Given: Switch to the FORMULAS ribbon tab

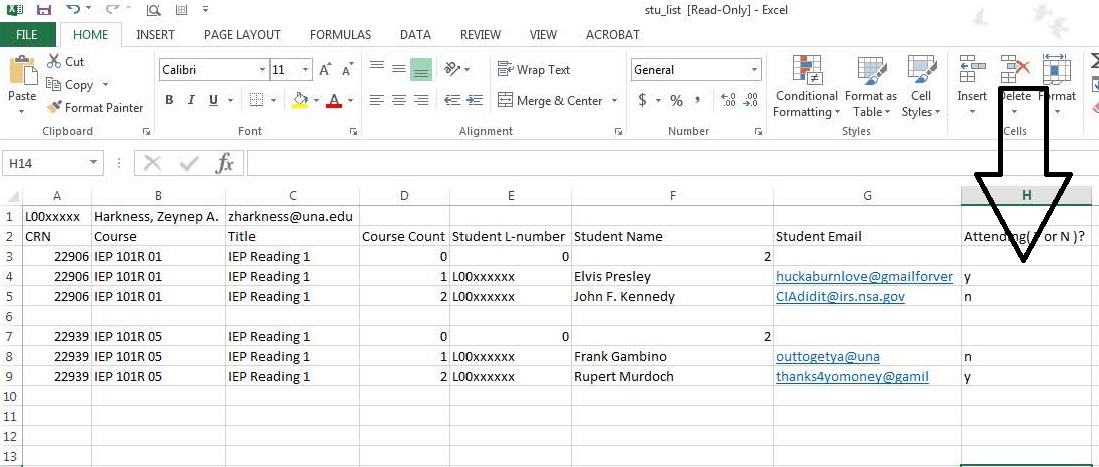Looking at the screenshot, I should [340, 35].
